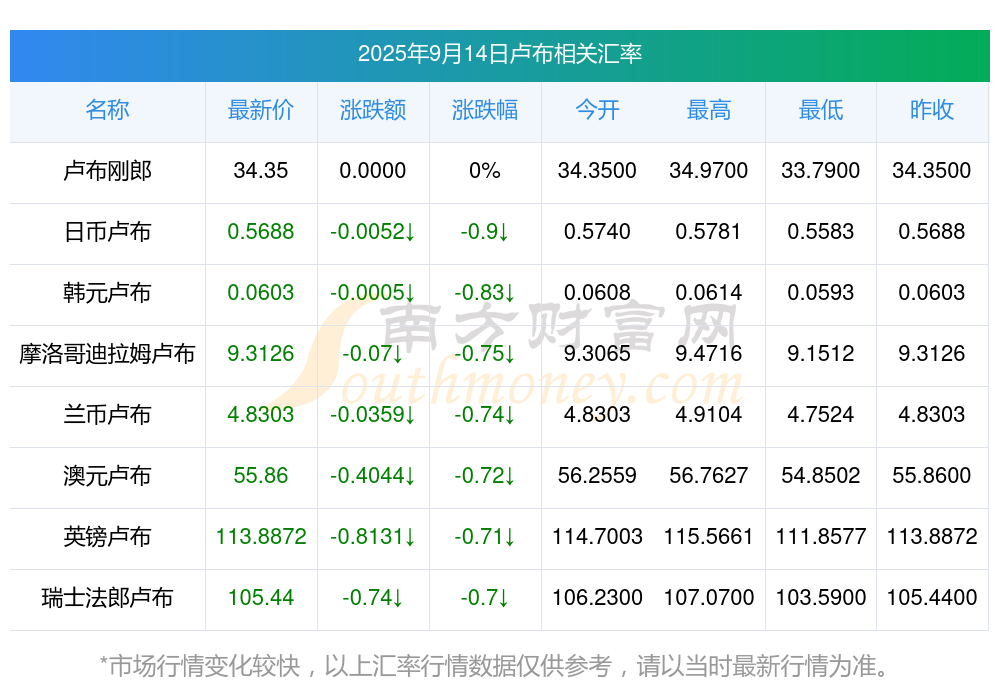The image size is (1000, 698).
Task: Select the 澳元卢布 row name
Action: 107,476
